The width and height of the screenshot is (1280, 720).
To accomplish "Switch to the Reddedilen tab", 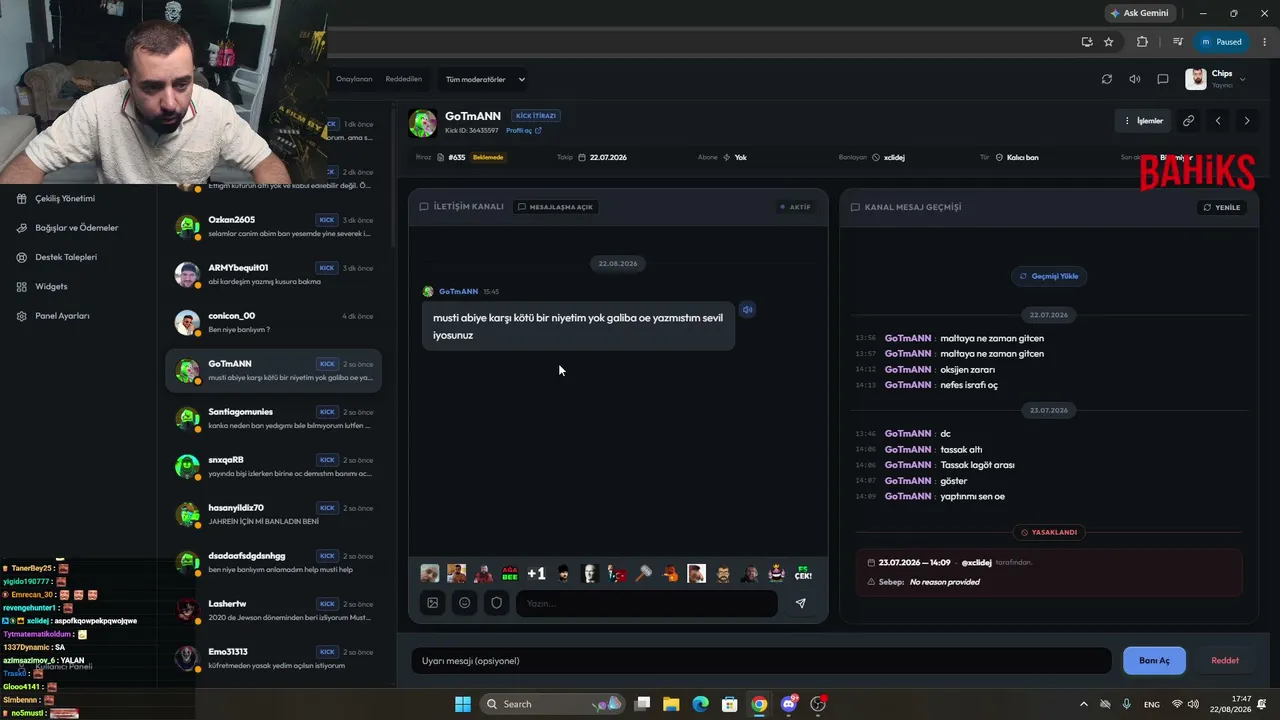I will click(x=404, y=79).
